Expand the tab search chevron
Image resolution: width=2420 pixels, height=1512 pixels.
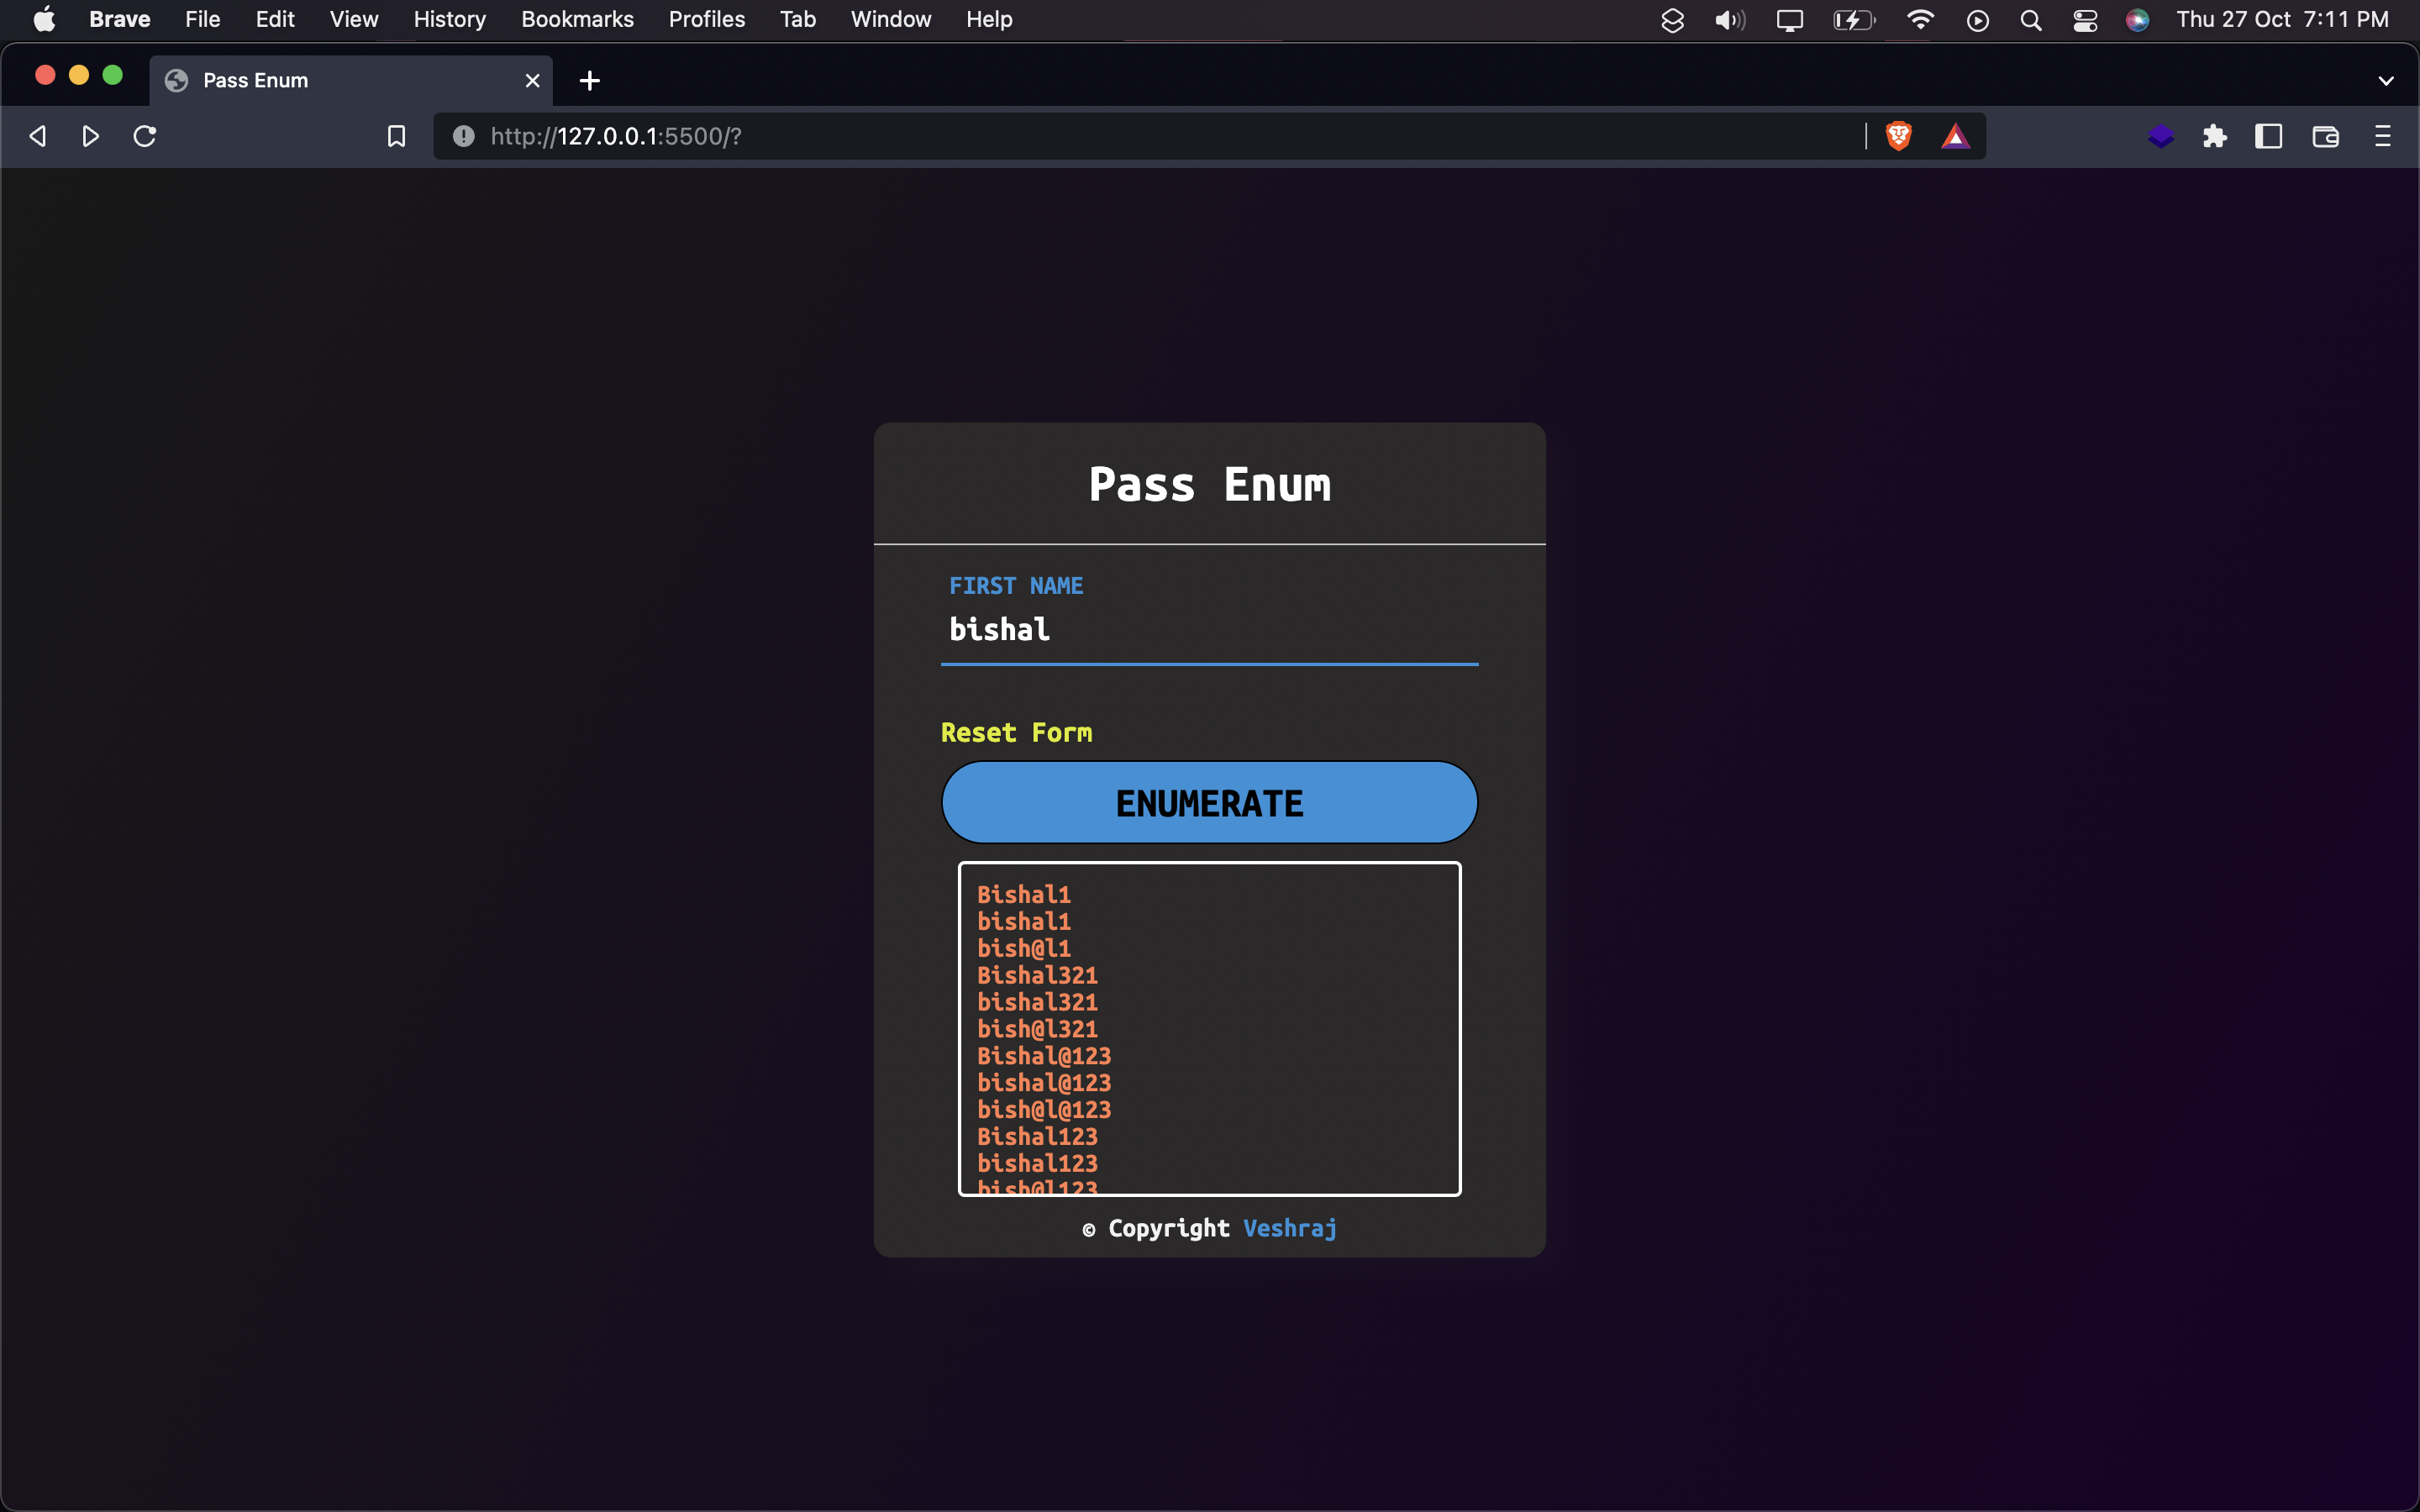tap(2385, 81)
